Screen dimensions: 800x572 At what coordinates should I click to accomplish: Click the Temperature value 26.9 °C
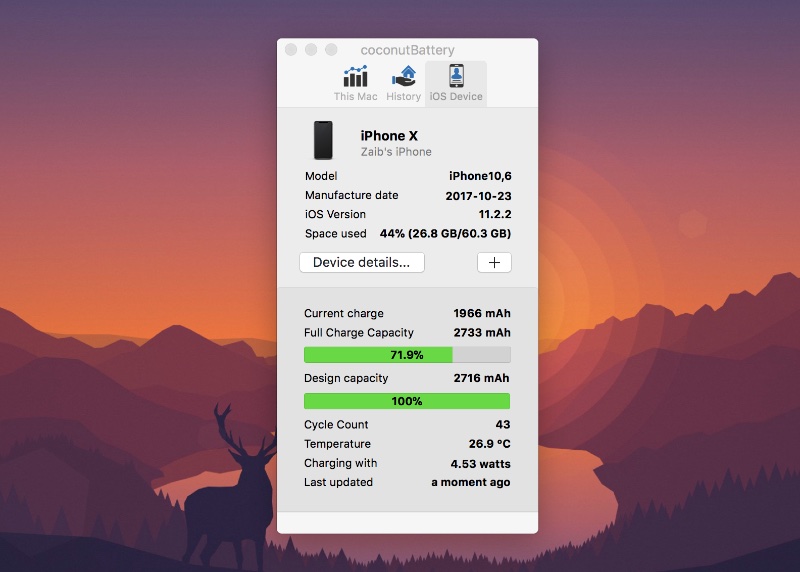489,444
